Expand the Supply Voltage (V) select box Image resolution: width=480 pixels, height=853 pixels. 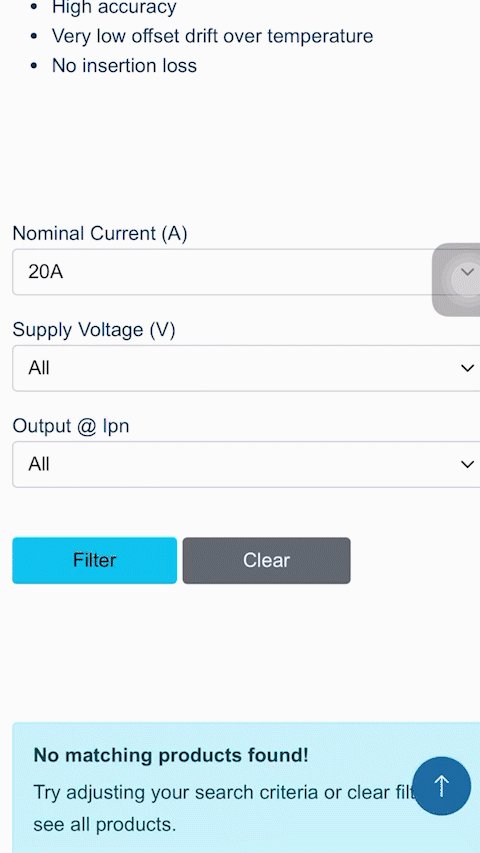point(246,368)
